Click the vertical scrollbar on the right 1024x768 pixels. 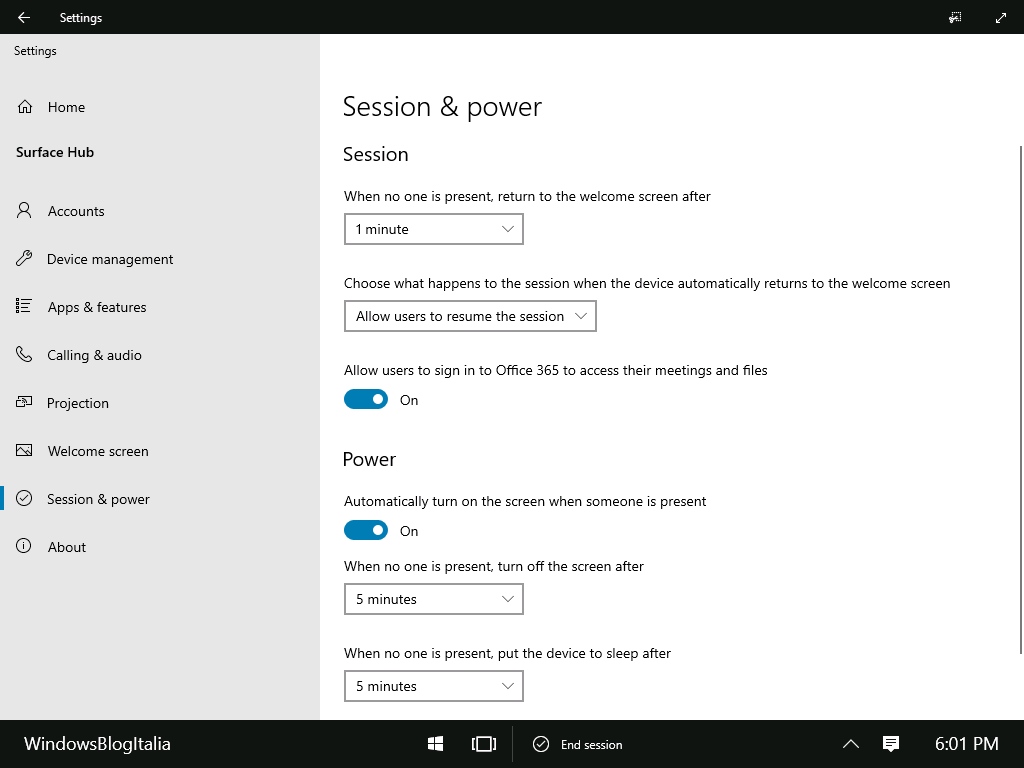1021,399
